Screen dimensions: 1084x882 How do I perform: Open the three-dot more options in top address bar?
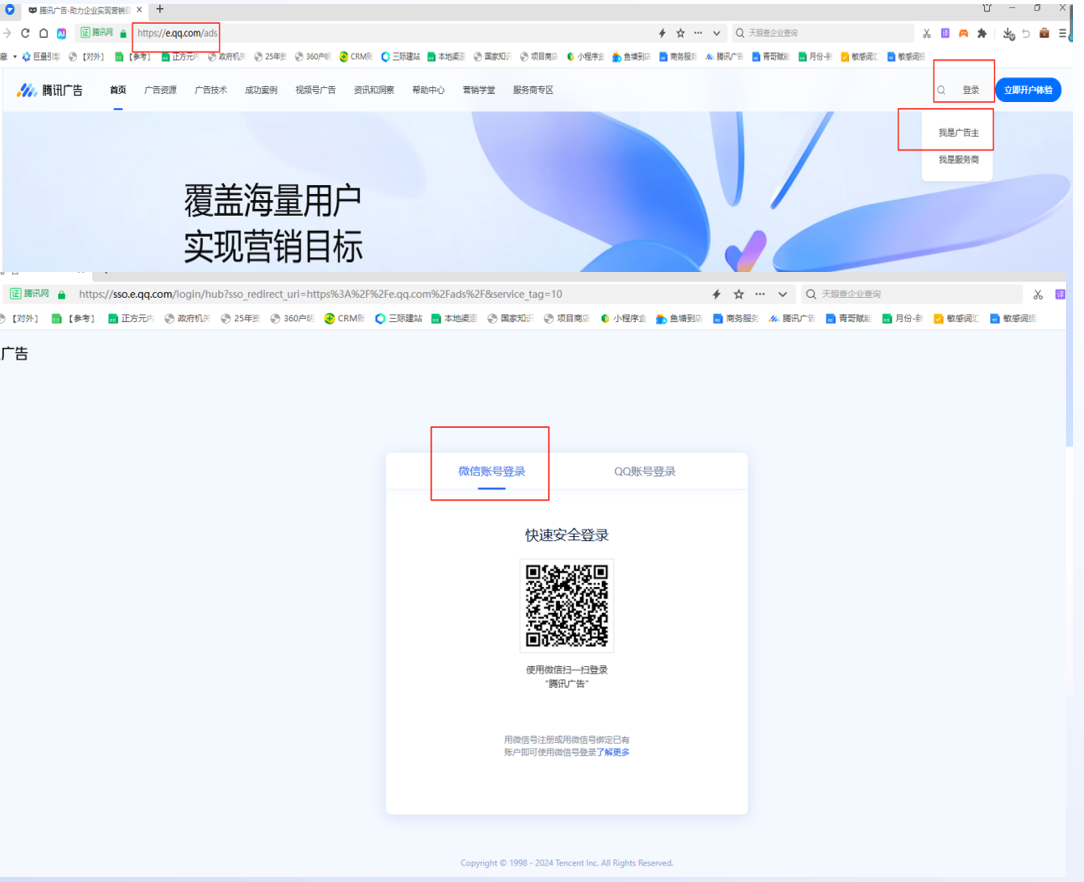[698, 33]
